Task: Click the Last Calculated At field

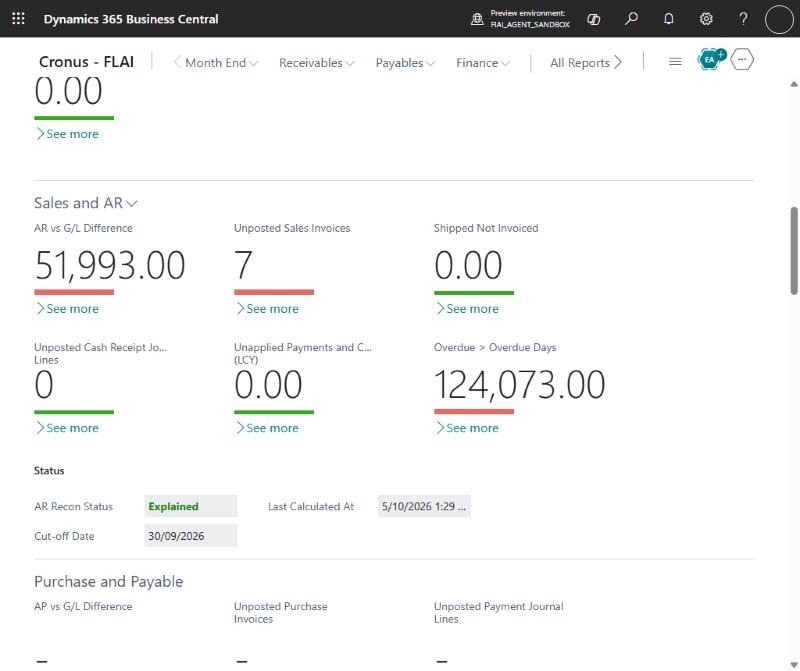Action: (x=424, y=506)
